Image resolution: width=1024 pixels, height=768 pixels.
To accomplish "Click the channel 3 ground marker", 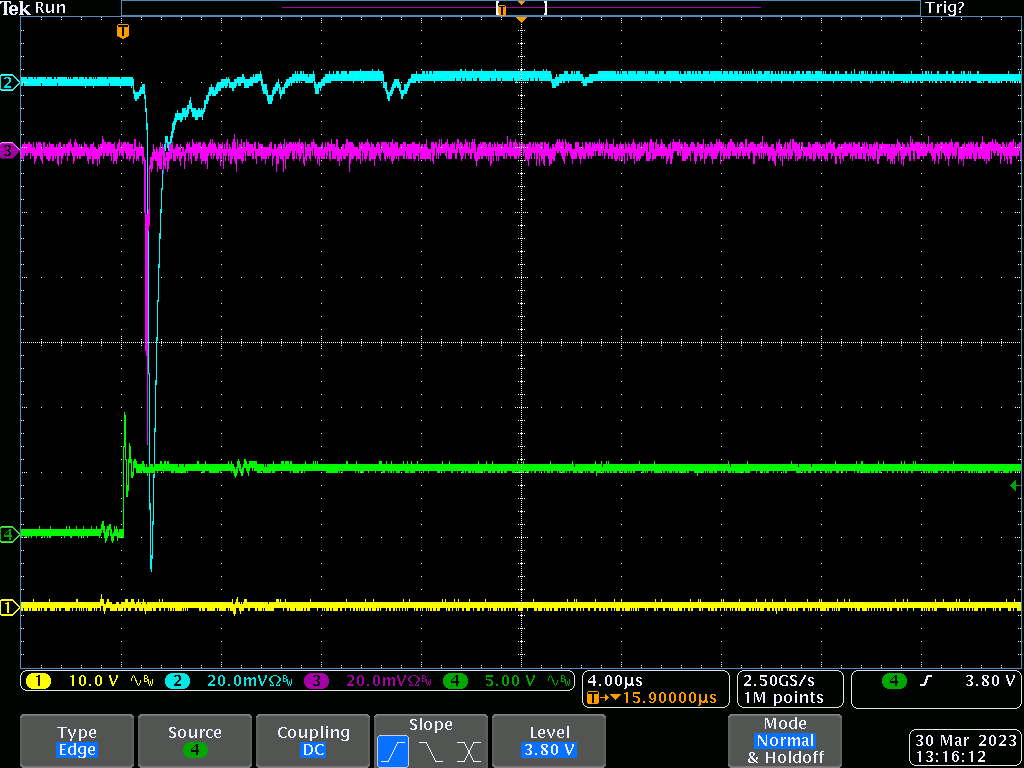I will point(9,151).
